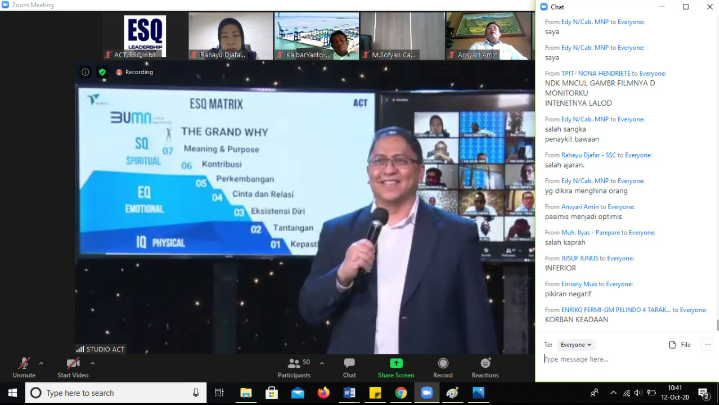Start recording with the Record icon
This screenshot has height=405, width=719.
[x=442, y=364]
